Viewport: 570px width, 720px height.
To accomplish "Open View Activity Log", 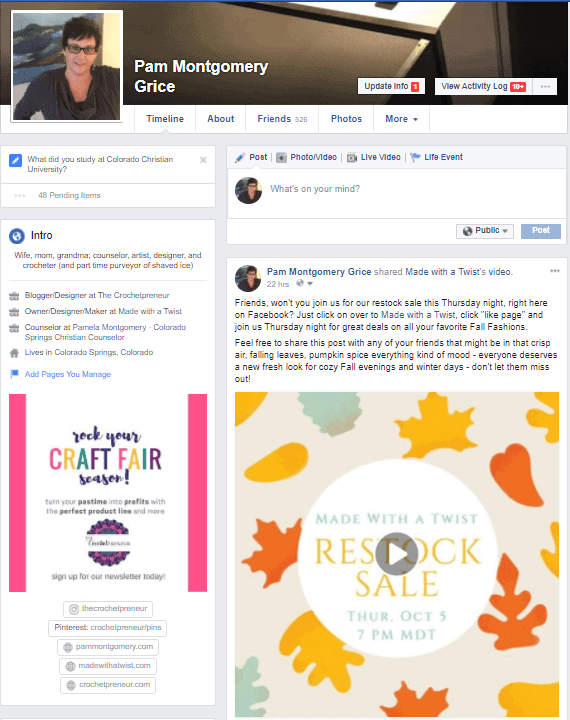I will tap(483, 86).
